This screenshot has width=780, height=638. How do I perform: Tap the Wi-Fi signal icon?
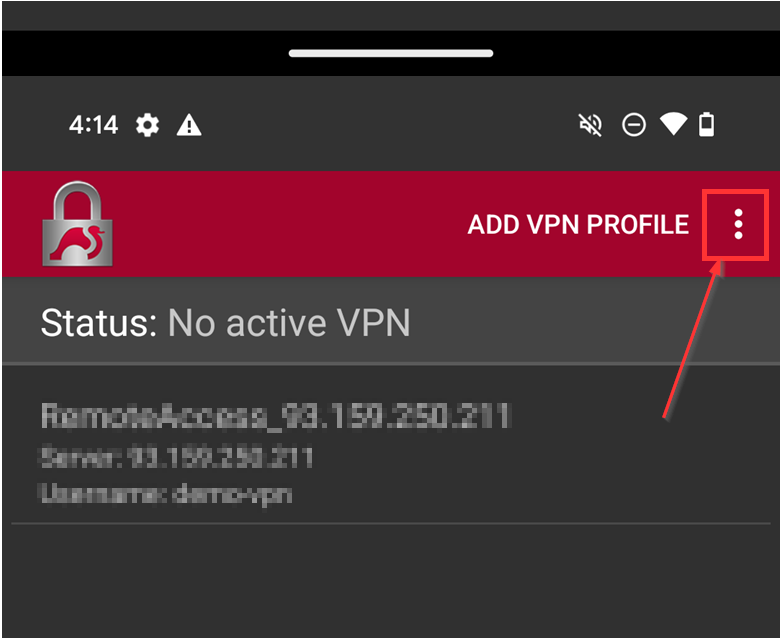click(x=673, y=124)
